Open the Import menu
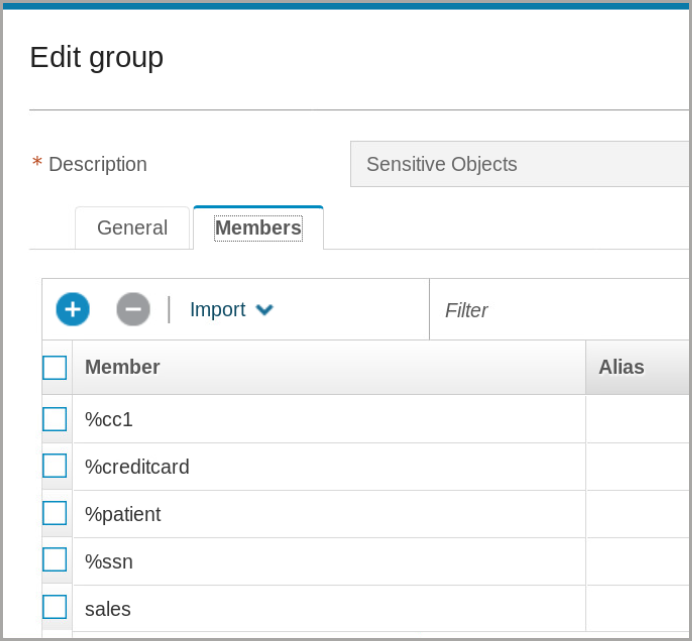This screenshot has height=641, width=692. click(x=218, y=310)
